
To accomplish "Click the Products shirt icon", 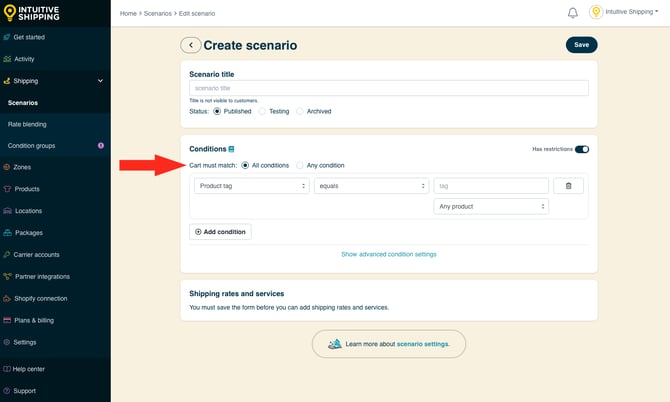I will [x=7, y=189].
